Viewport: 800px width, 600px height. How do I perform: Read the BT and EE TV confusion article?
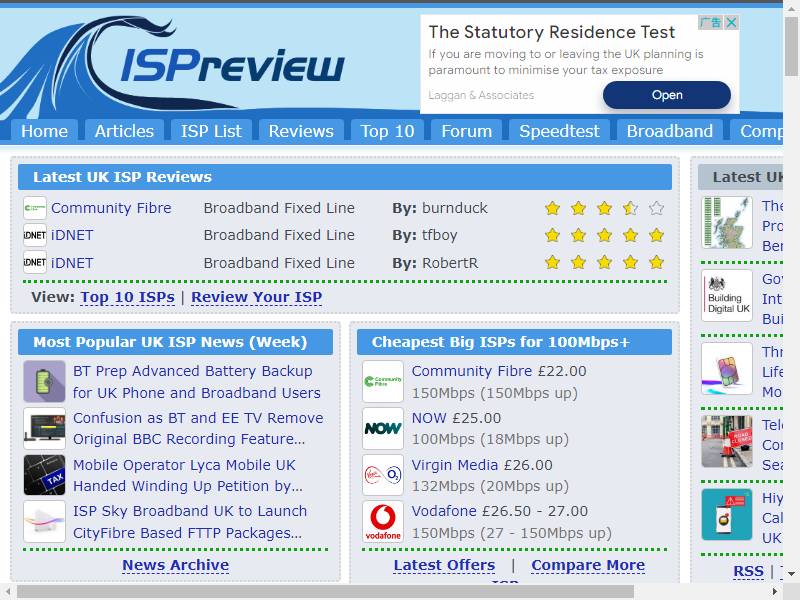pos(198,428)
